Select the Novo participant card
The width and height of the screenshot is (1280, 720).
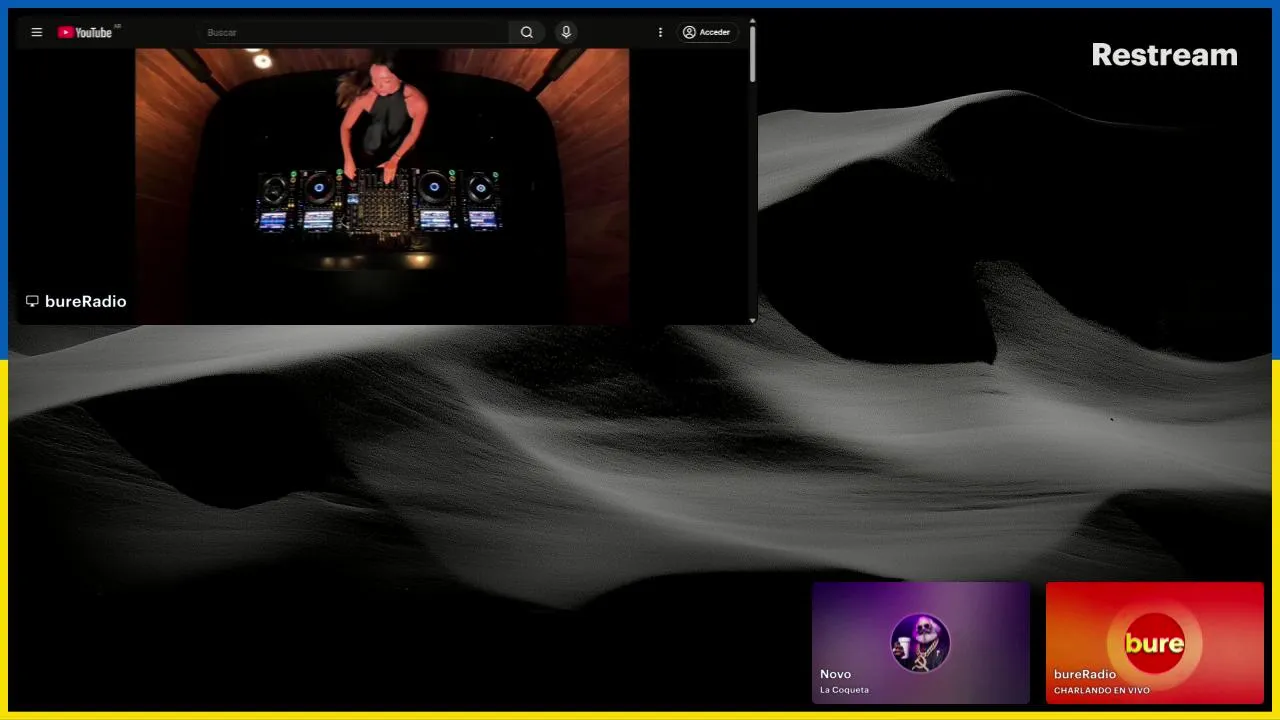(x=920, y=643)
